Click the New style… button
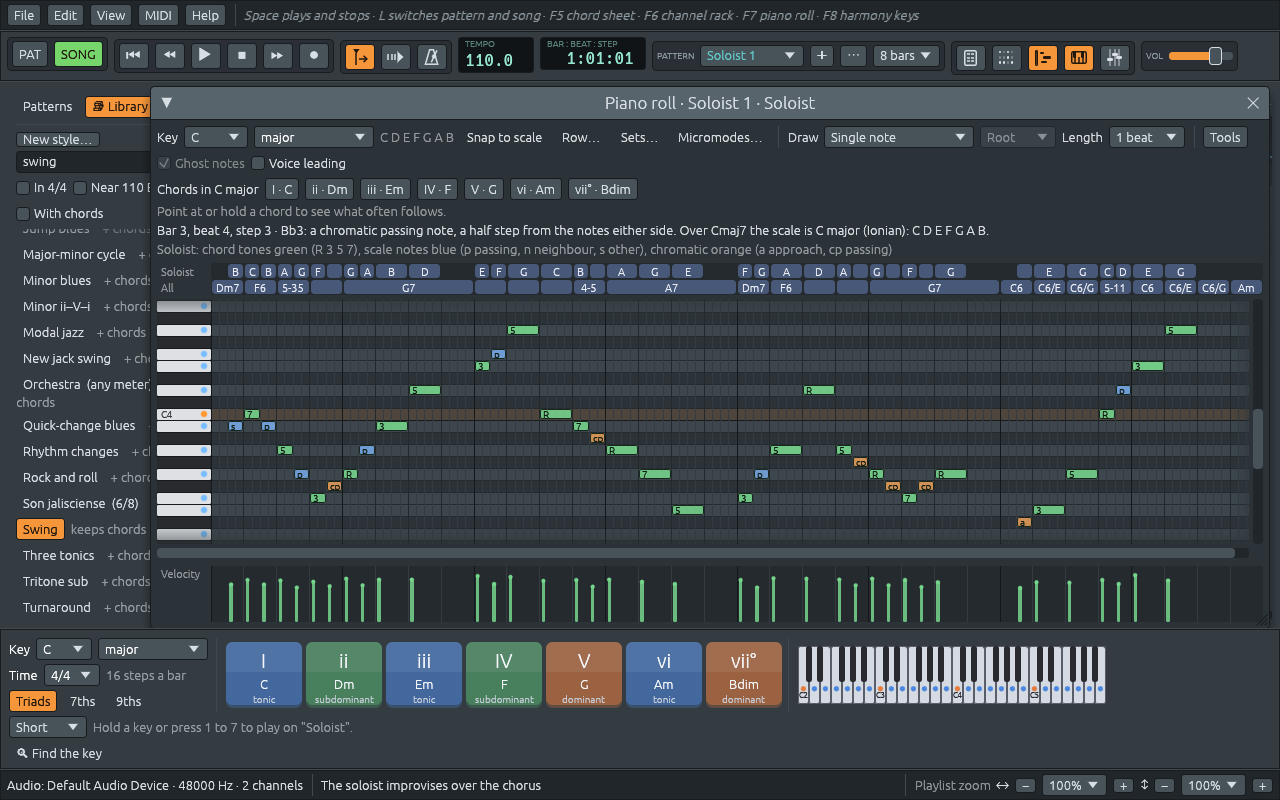The width and height of the screenshot is (1280, 800). click(x=60, y=139)
